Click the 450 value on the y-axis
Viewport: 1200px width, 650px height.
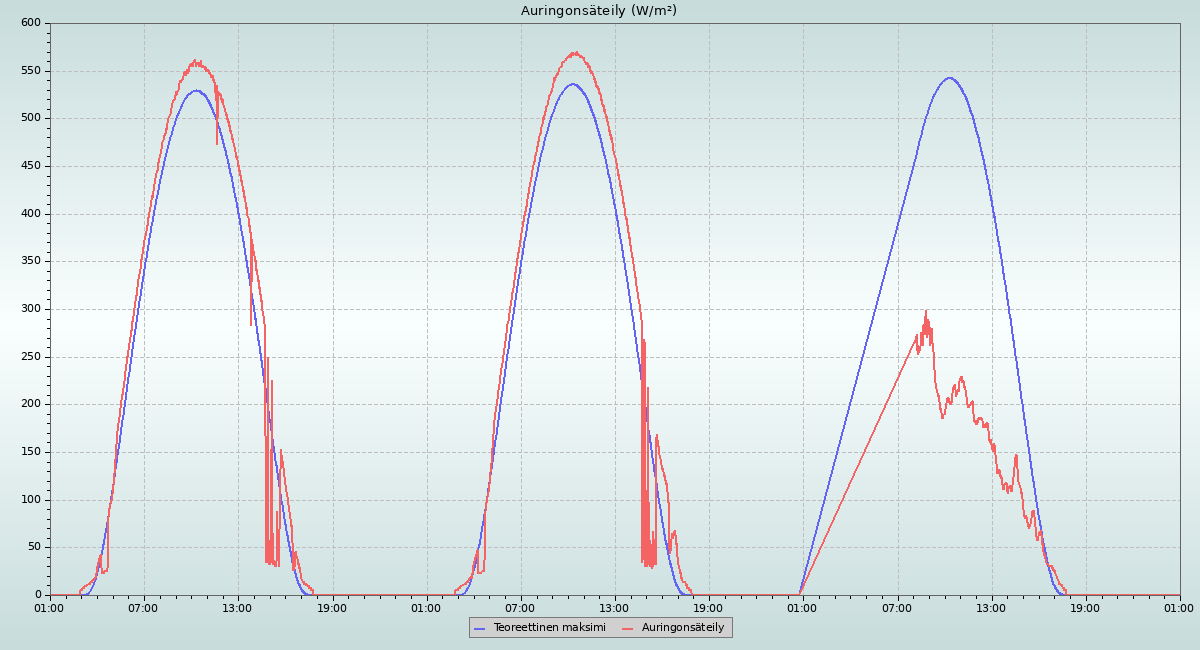[x=31, y=166]
